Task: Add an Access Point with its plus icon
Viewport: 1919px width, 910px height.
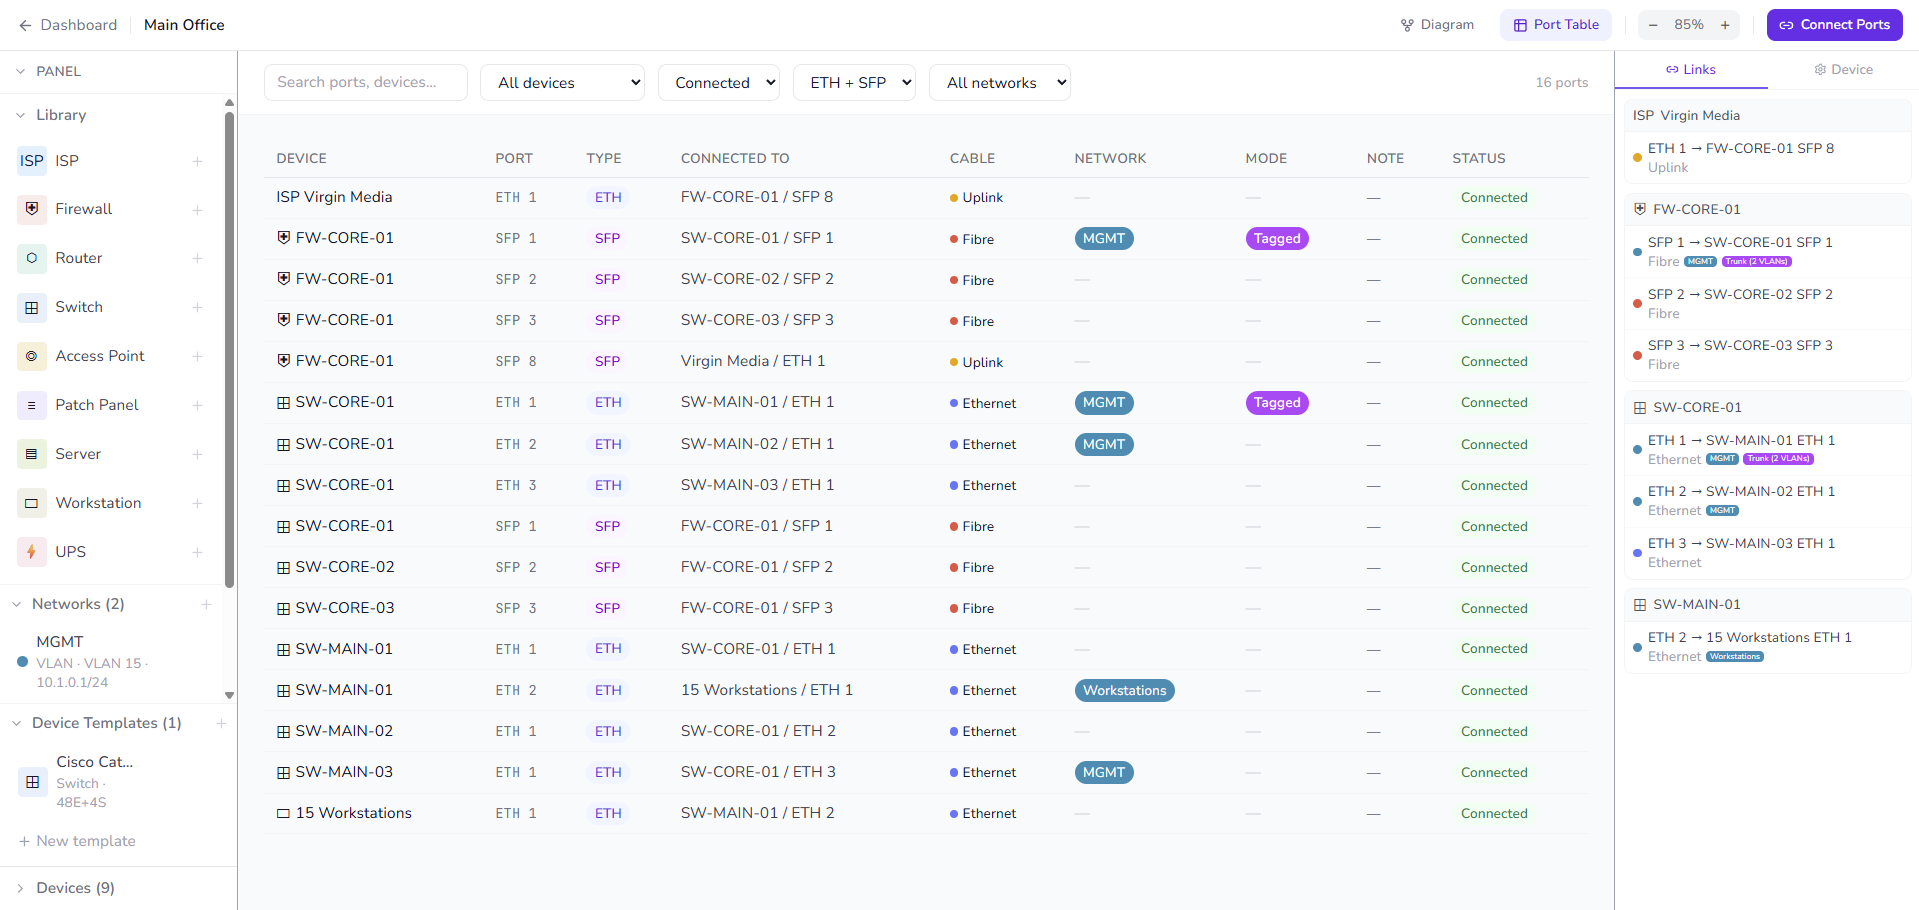Action: coord(198,357)
